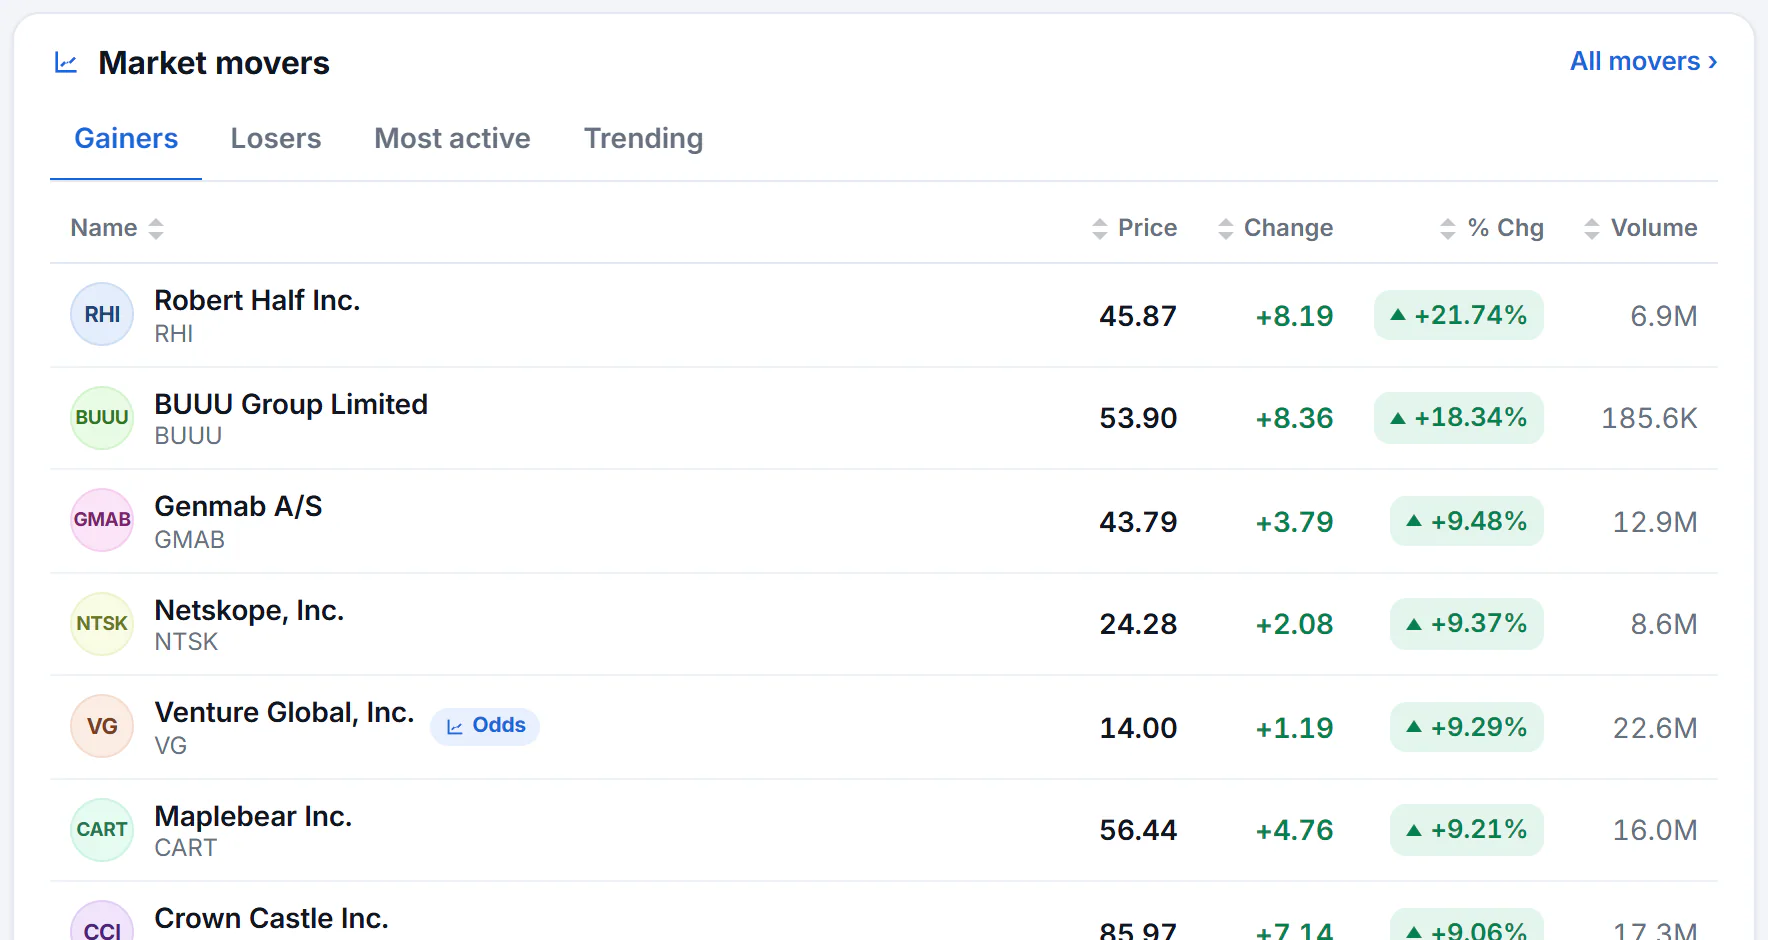The image size is (1768, 940).
Task: Click the Market movers chart icon
Action: (x=66, y=63)
